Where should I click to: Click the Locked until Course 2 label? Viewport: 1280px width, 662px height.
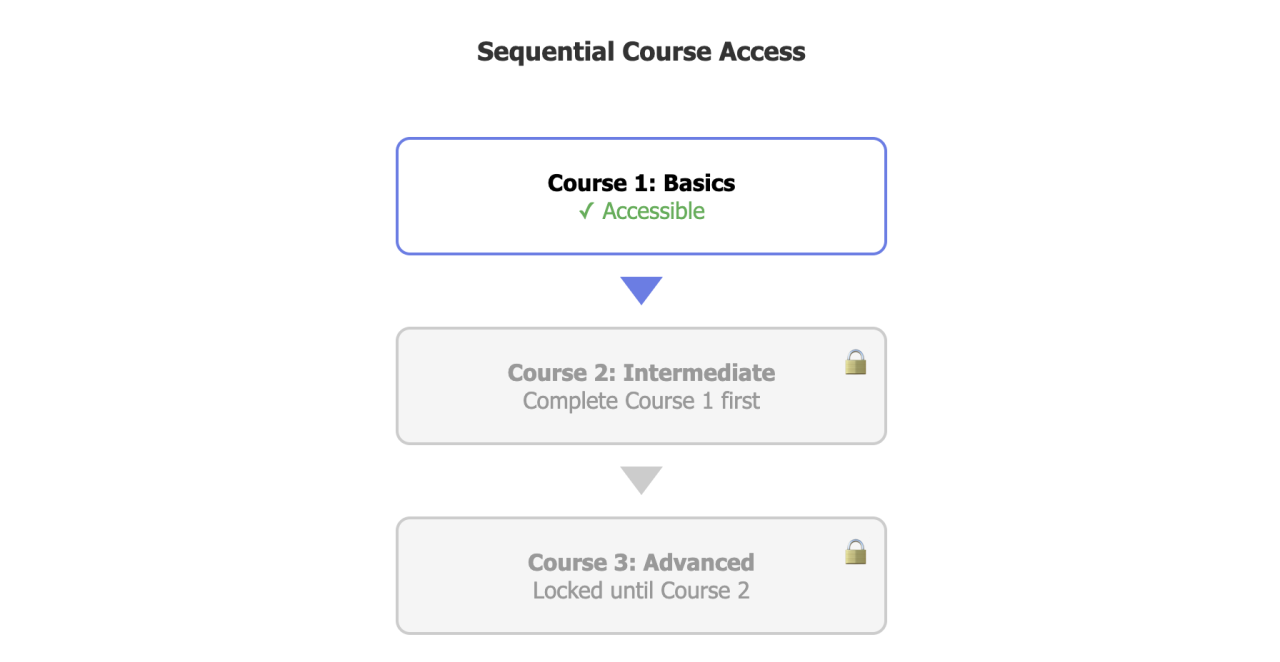[x=641, y=590]
